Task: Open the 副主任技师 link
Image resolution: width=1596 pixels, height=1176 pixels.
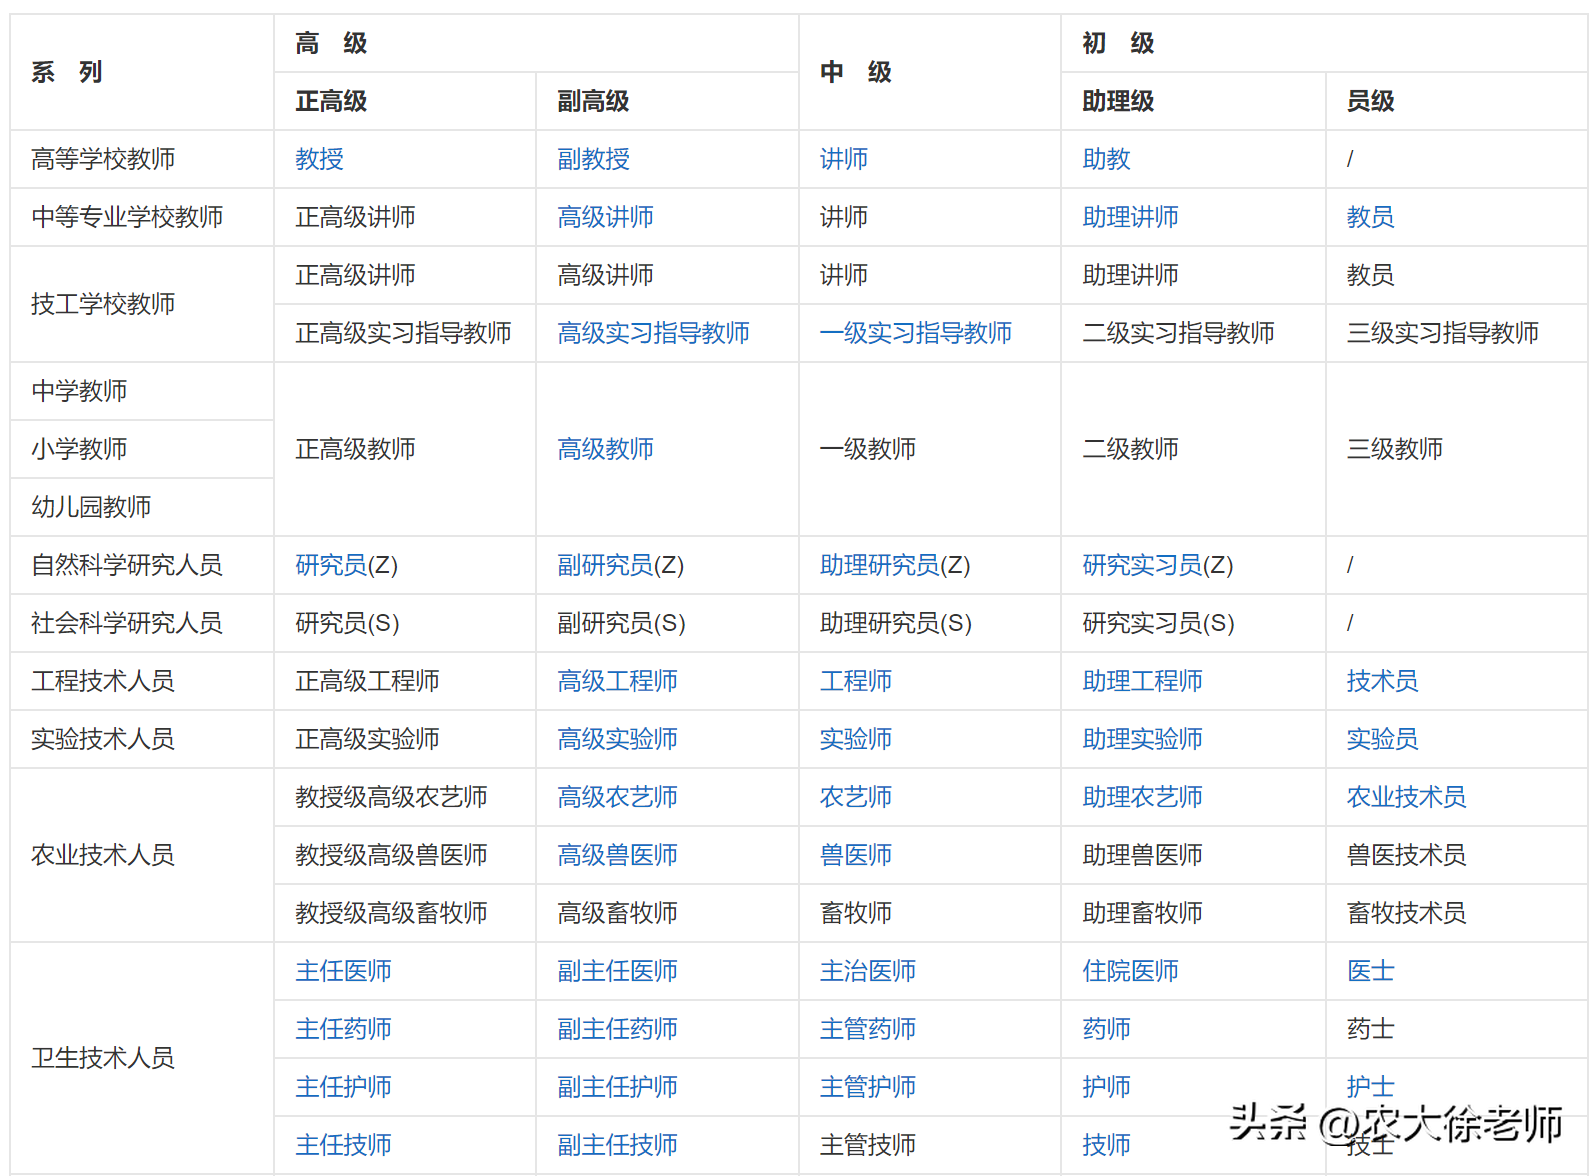Action: [x=617, y=1145]
